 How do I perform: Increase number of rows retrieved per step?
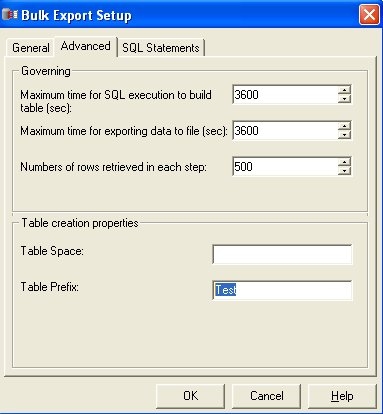pos(344,162)
